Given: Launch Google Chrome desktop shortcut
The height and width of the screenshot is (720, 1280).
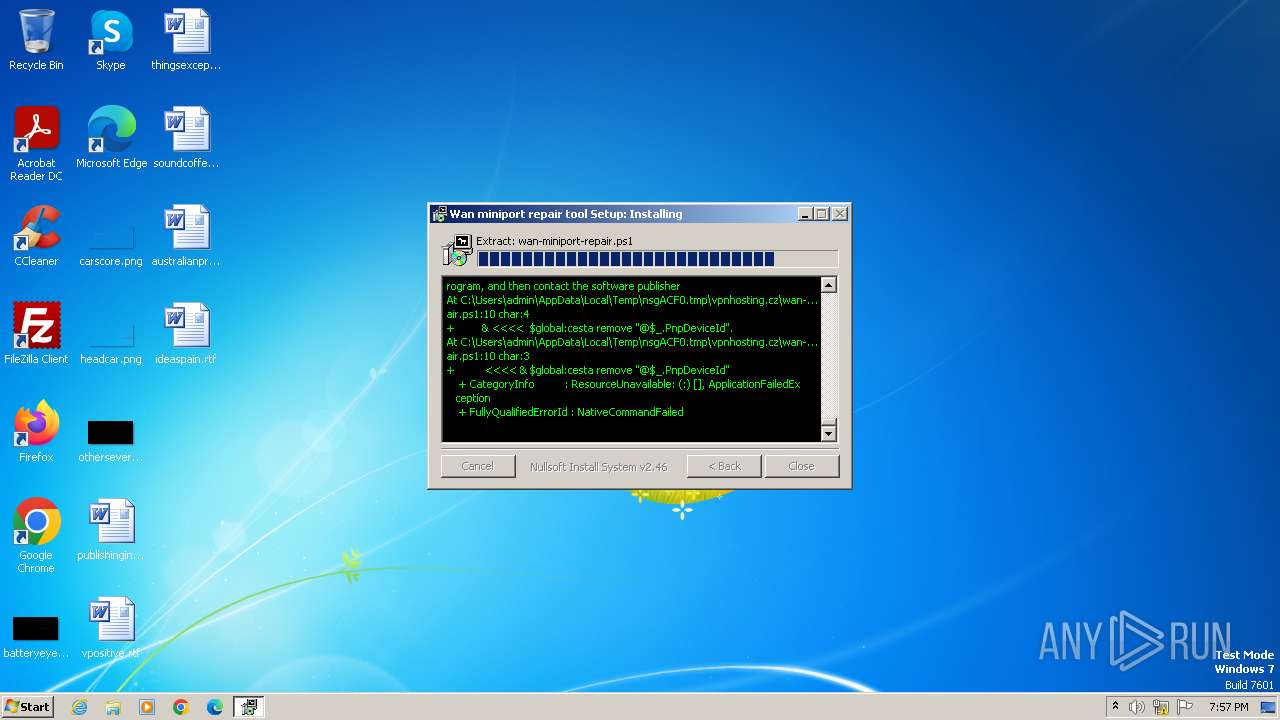Looking at the screenshot, I should (36, 535).
